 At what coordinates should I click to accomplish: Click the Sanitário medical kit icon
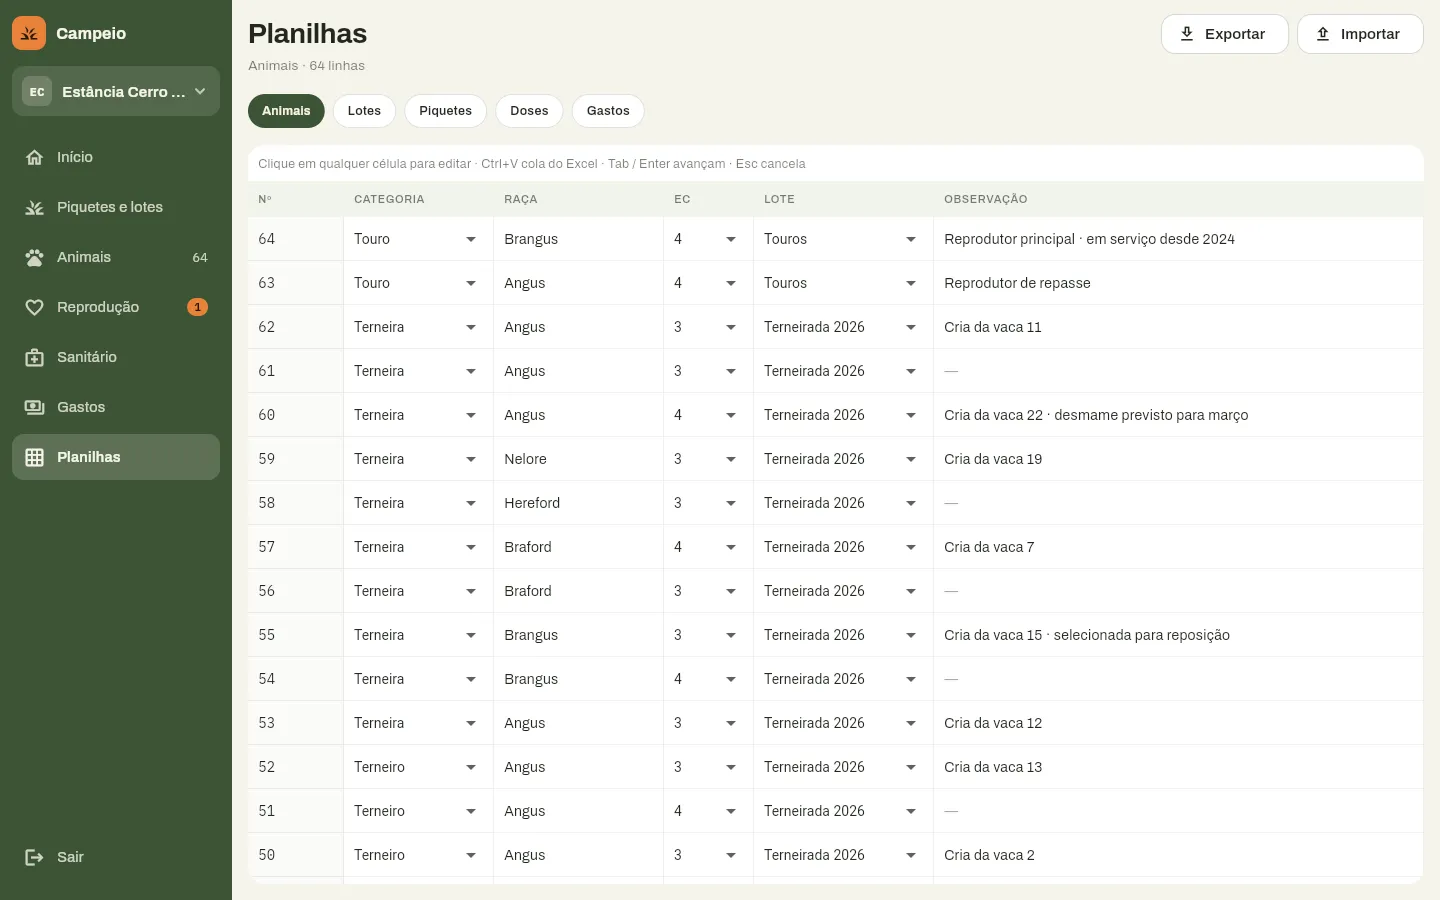[34, 357]
